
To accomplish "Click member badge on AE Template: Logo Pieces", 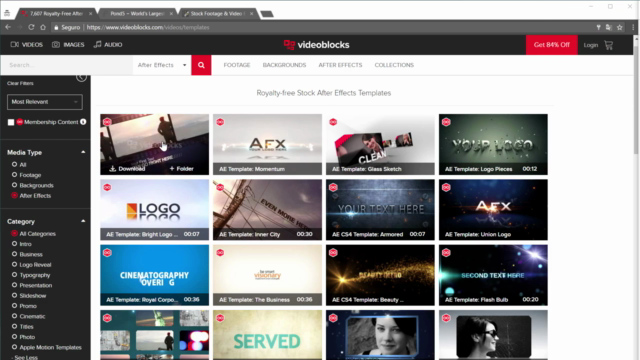I will coord(446,122).
